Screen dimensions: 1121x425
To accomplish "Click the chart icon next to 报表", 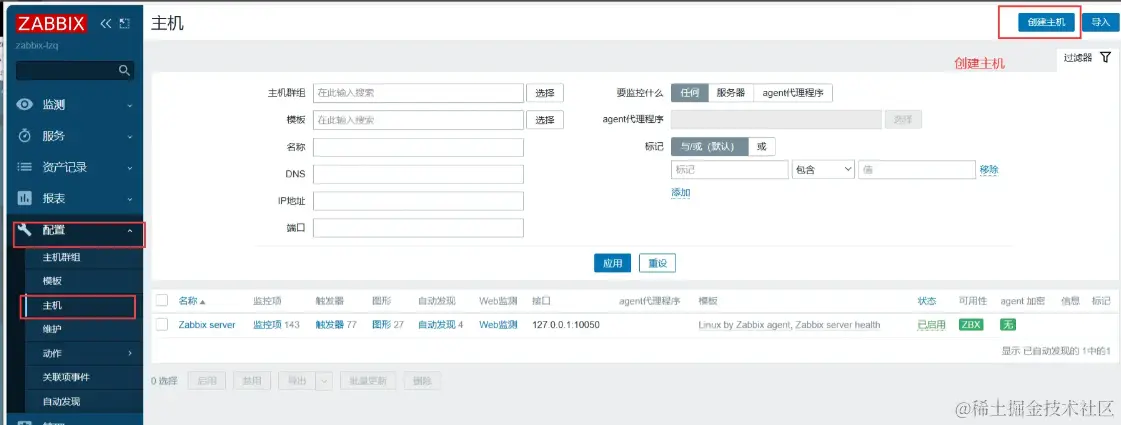I will coord(25,198).
